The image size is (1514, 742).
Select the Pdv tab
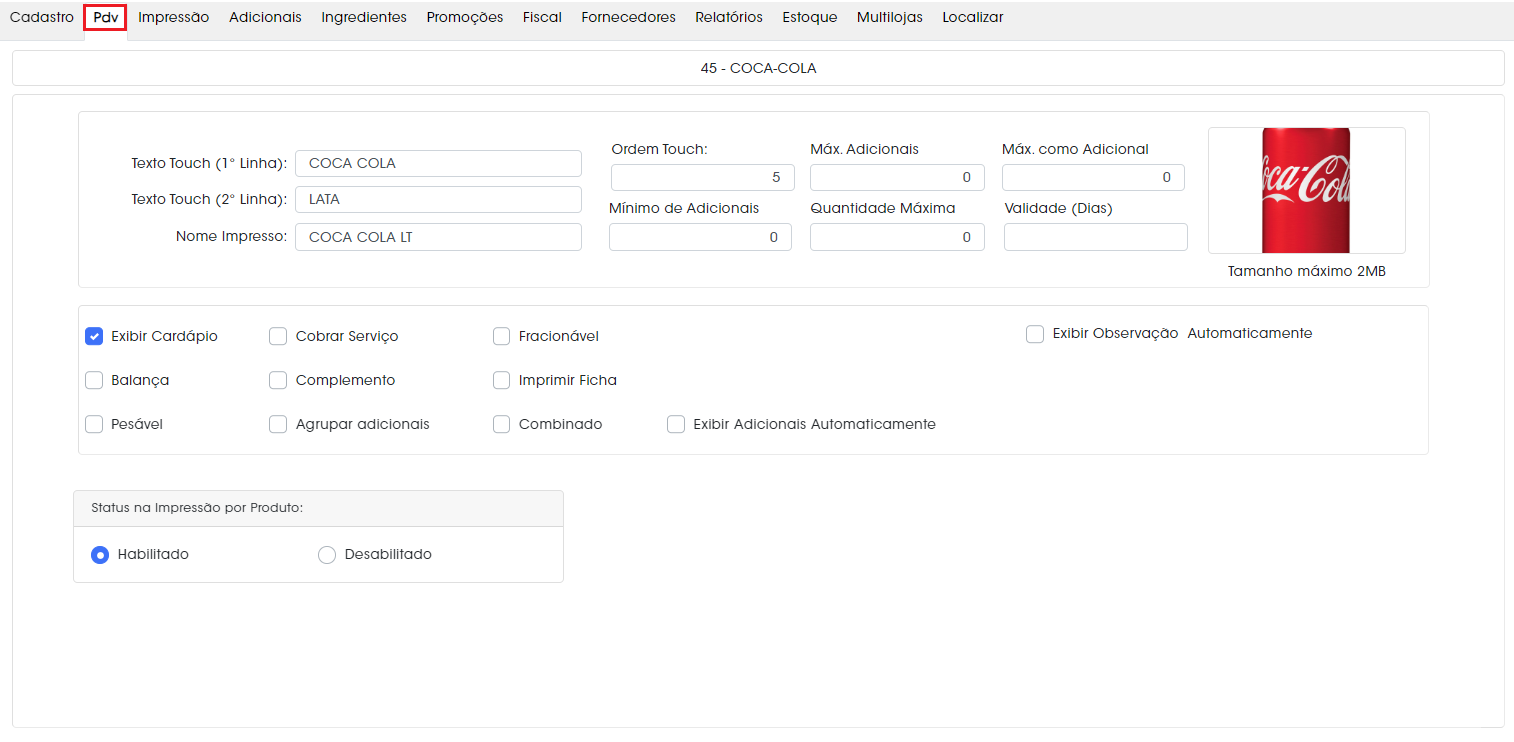point(105,17)
